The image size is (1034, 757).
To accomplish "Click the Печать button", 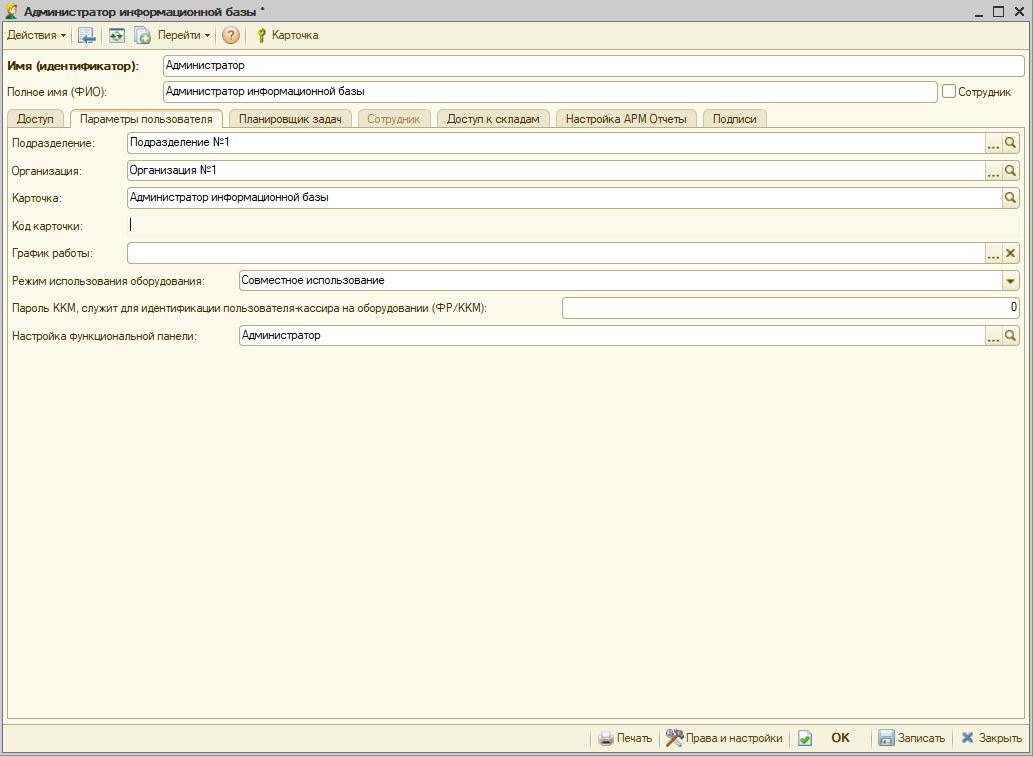I will [x=625, y=738].
